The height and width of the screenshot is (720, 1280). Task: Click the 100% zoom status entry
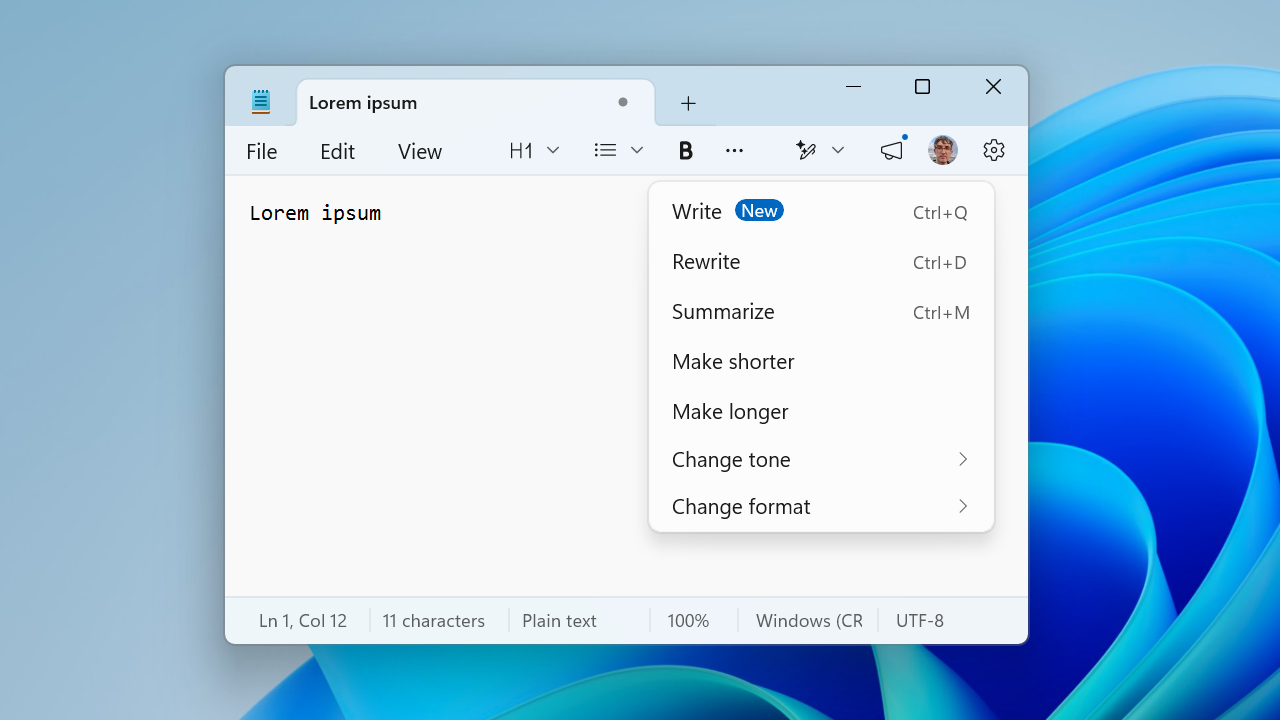point(688,620)
